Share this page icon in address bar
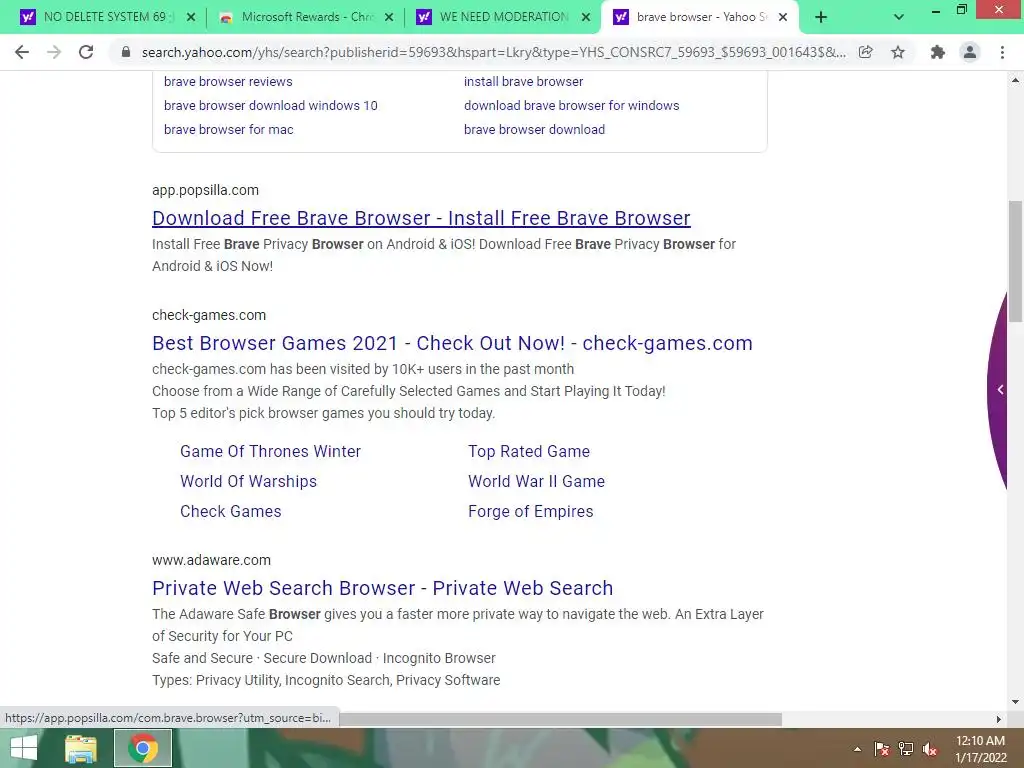The height and width of the screenshot is (768, 1024). click(866, 52)
